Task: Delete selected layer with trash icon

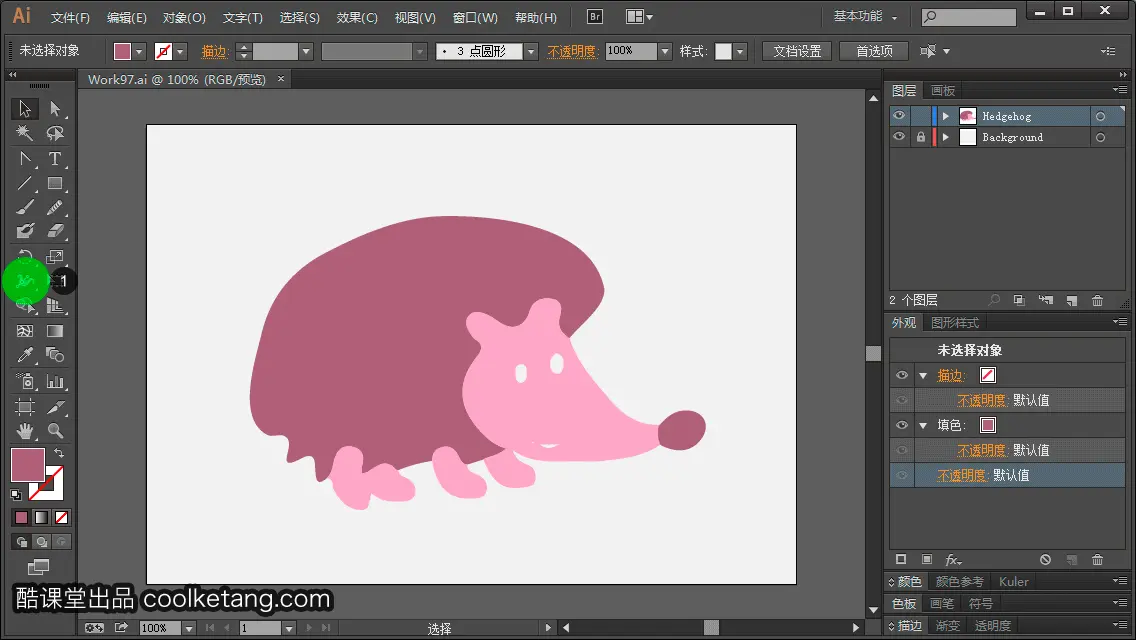Action: click(x=1098, y=300)
